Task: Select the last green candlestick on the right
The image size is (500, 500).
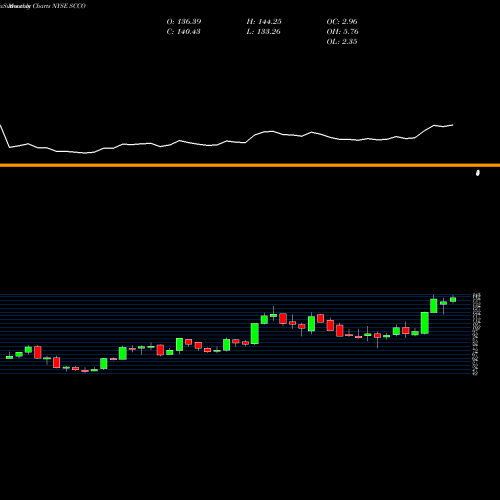Action: coord(453,299)
